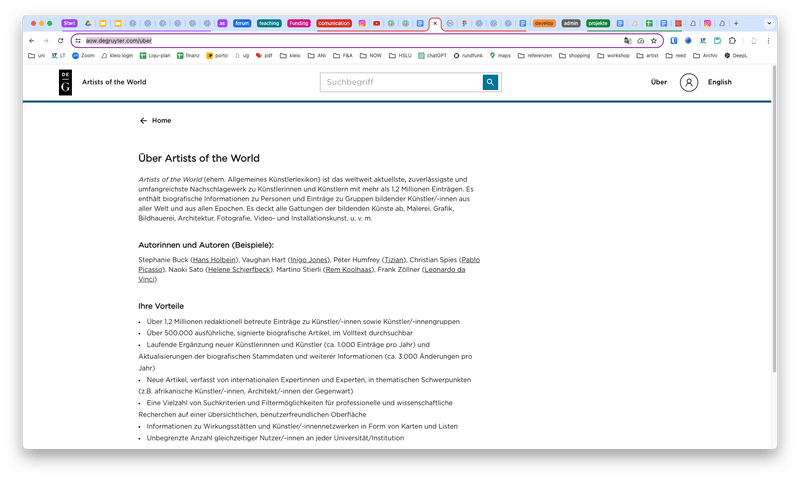Open the pdf bookmark
The image size is (800, 479).
point(264,55)
